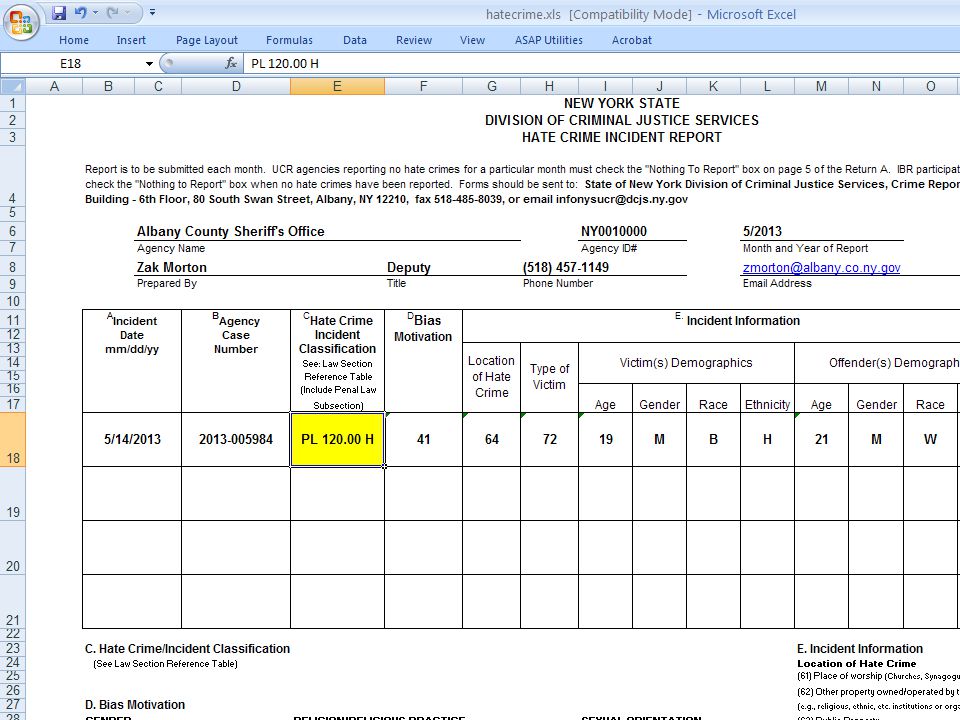
Task: Click the formula bar containing PL 120.00 H
Action: [601, 64]
